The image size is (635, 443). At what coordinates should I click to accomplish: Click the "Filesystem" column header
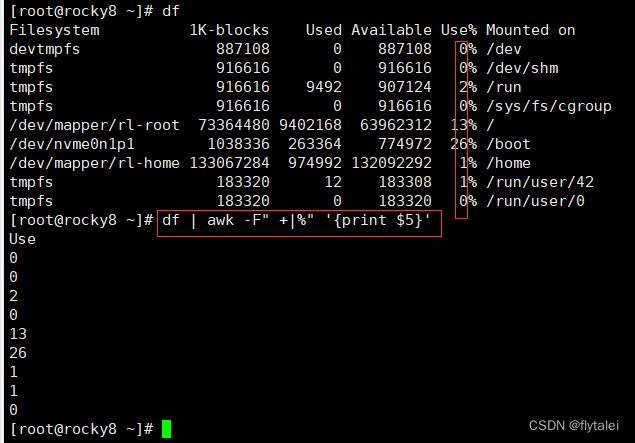pyautogui.click(x=54, y=30)
